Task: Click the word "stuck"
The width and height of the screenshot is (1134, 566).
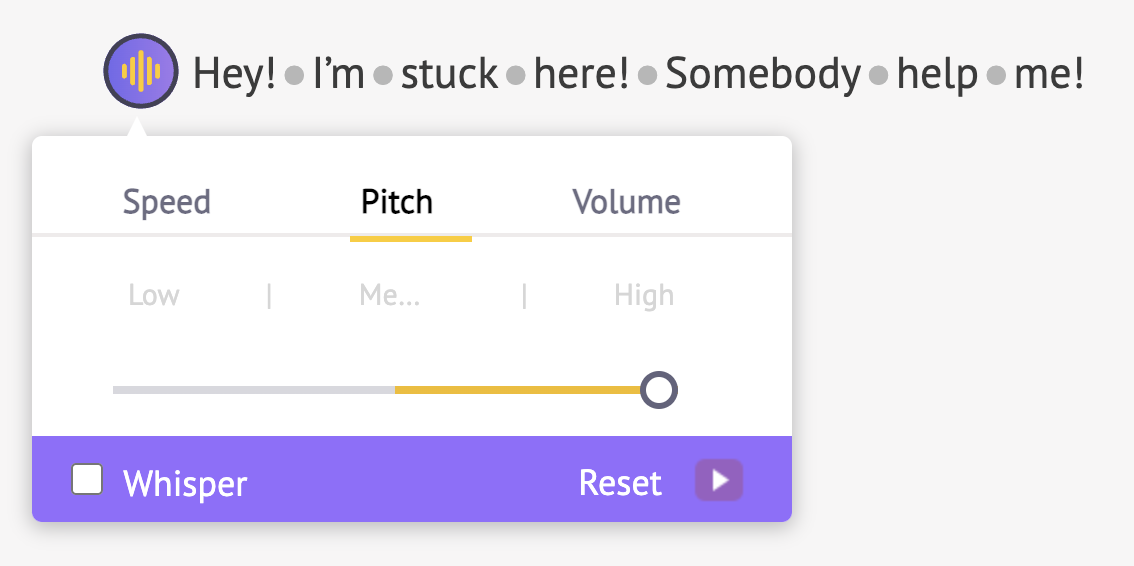Action: click(x=449, y=74)
